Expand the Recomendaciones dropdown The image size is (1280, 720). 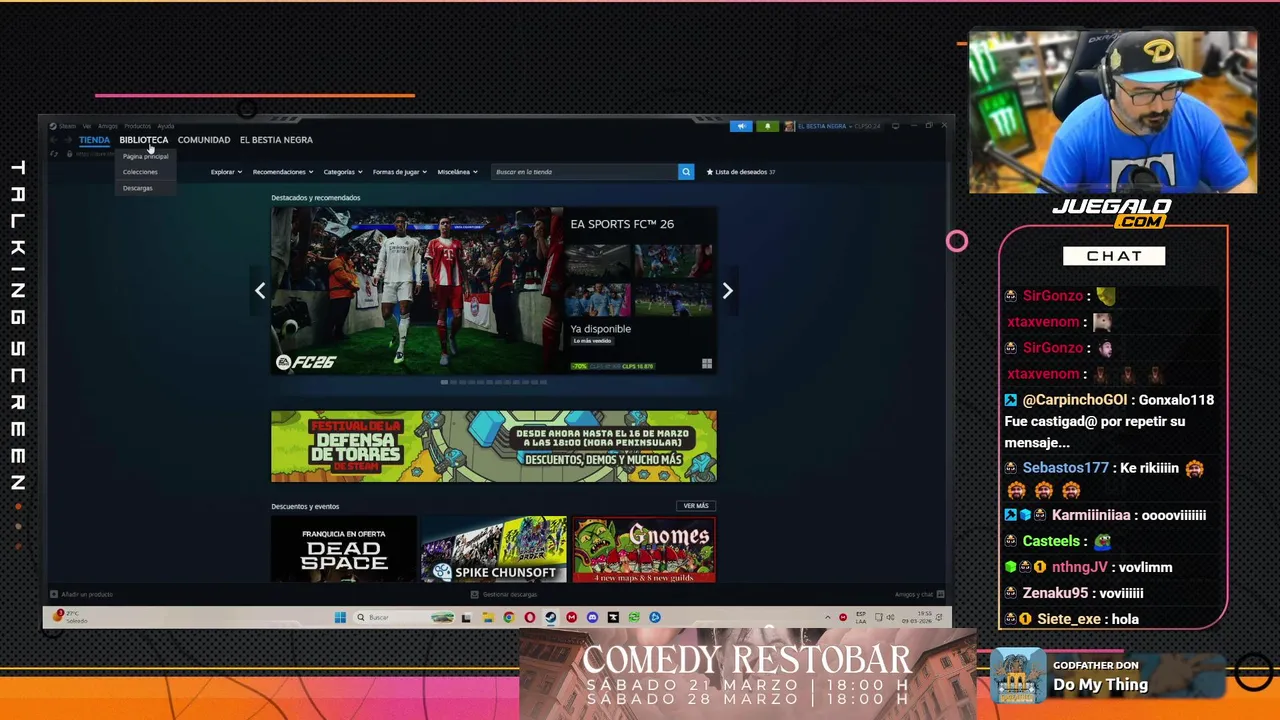click(x=283, y=172)
